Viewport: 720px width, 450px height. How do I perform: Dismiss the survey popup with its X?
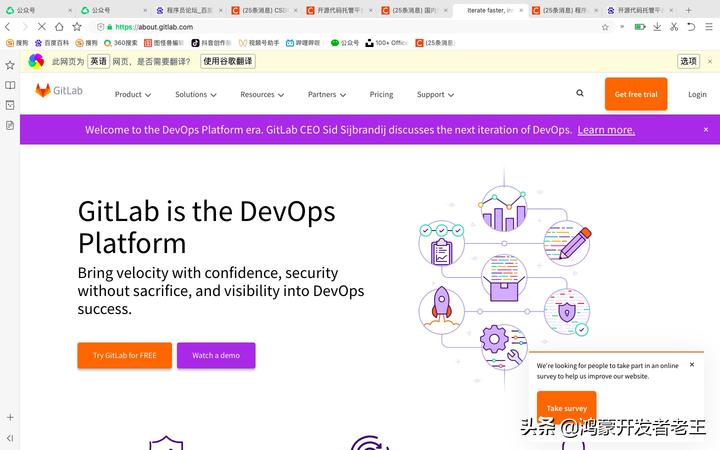(x=692, y=365)
